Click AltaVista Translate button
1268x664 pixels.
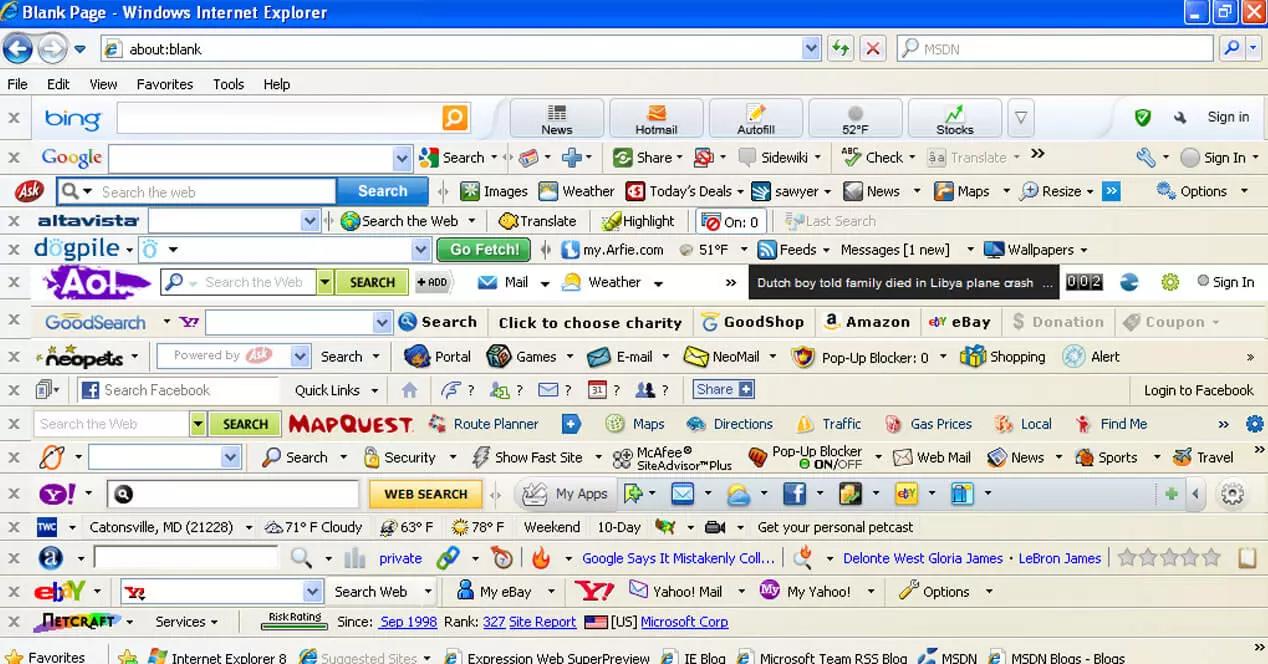click(x=538, y=221)
